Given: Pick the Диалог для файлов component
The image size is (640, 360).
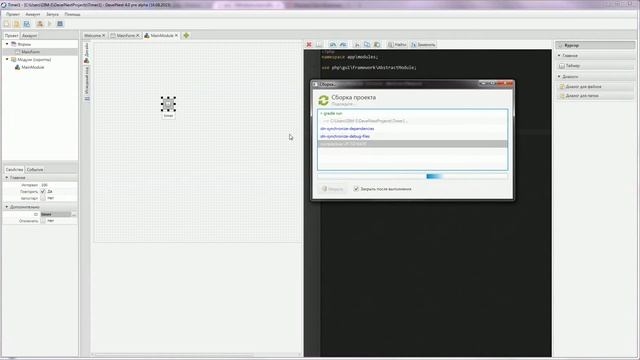Looking at the screenshot, I should (595, 87).
